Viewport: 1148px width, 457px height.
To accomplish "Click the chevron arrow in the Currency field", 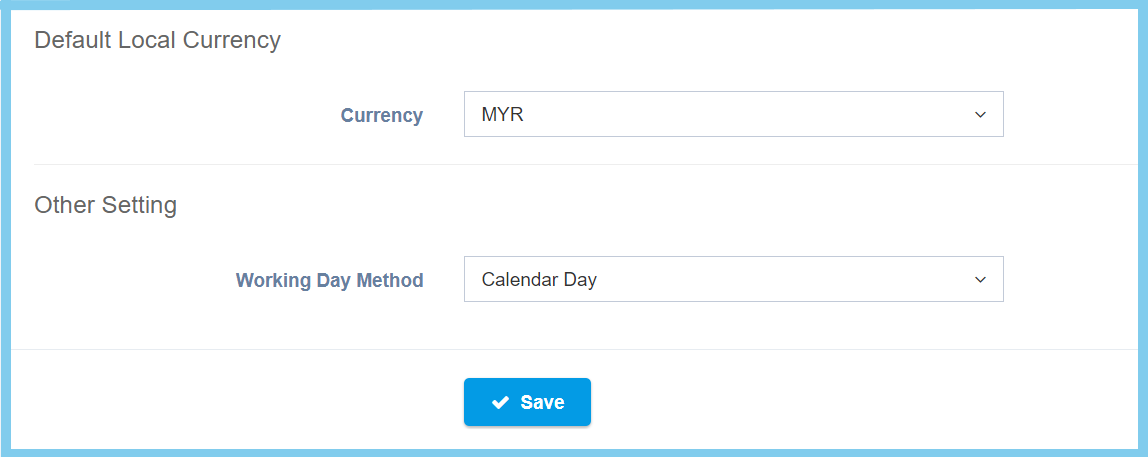I will point(980,115).
